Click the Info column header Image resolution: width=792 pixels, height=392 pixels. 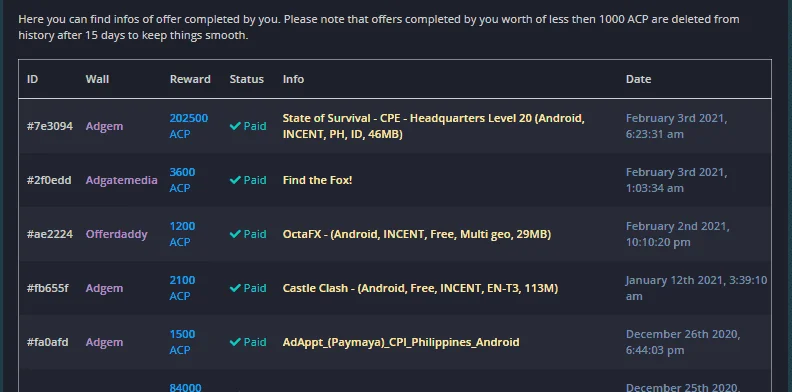click(293, 79)
